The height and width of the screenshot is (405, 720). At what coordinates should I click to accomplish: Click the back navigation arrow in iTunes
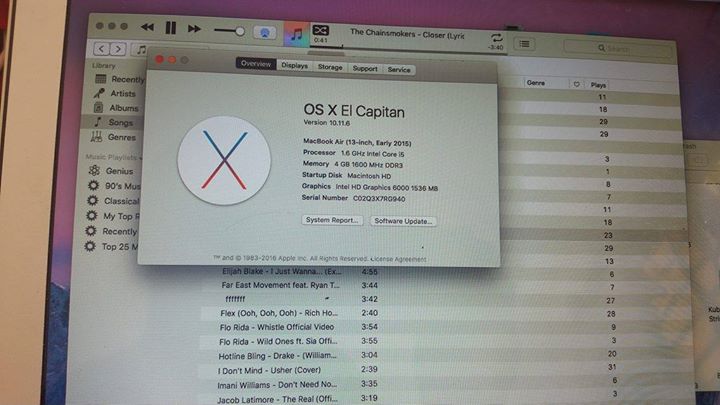click(x=100, y=48)
